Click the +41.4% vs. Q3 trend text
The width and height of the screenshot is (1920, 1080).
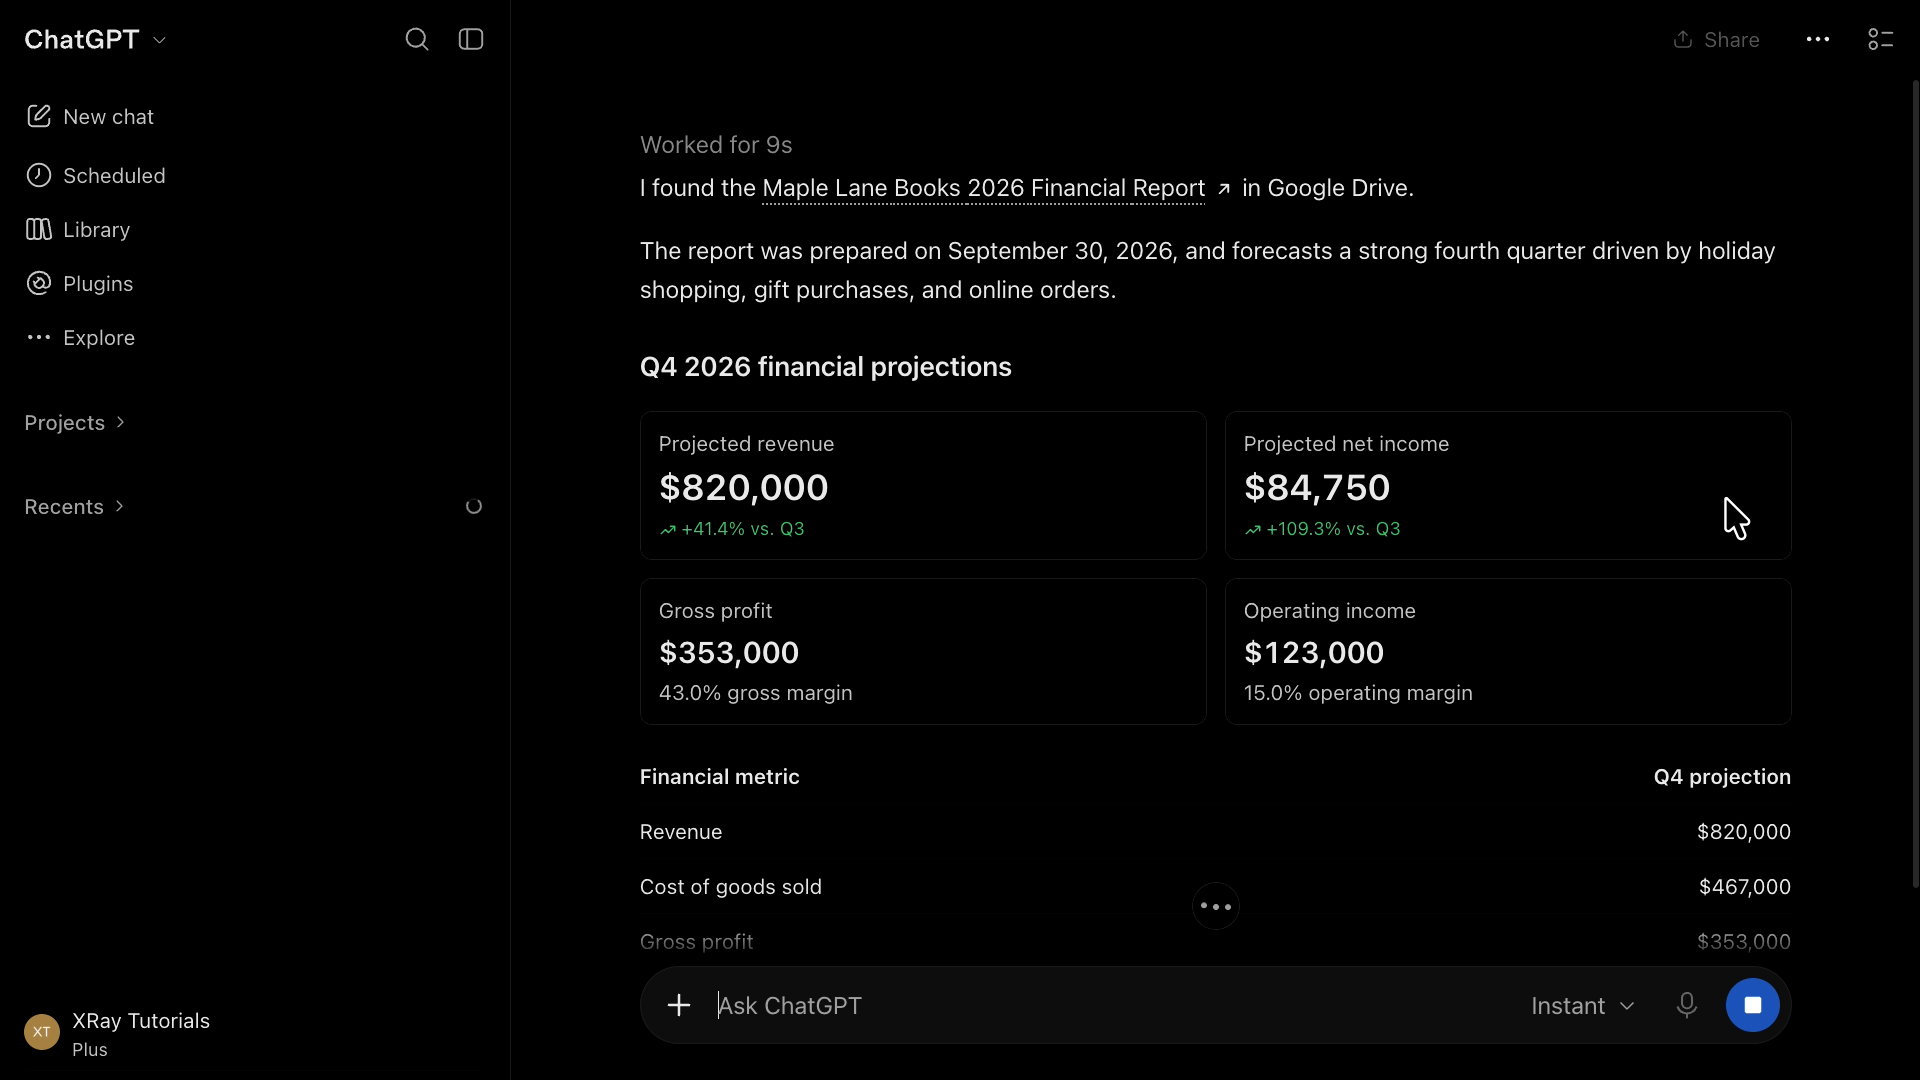point(742,529)
